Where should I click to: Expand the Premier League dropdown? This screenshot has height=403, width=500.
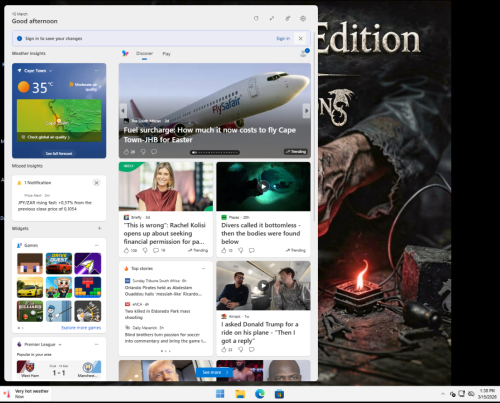pos(60,344)
